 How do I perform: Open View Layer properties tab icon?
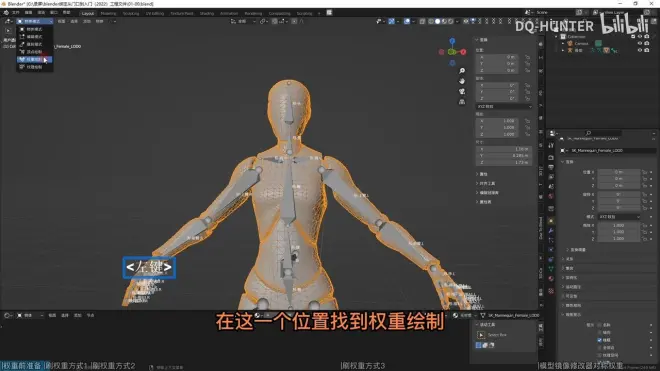pos(551,177)
